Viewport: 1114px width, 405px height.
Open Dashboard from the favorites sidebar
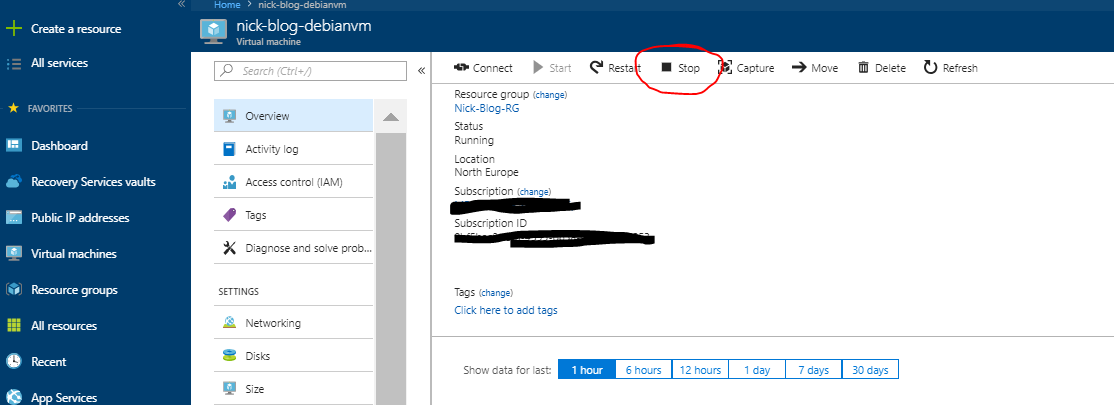pos(59,146)
